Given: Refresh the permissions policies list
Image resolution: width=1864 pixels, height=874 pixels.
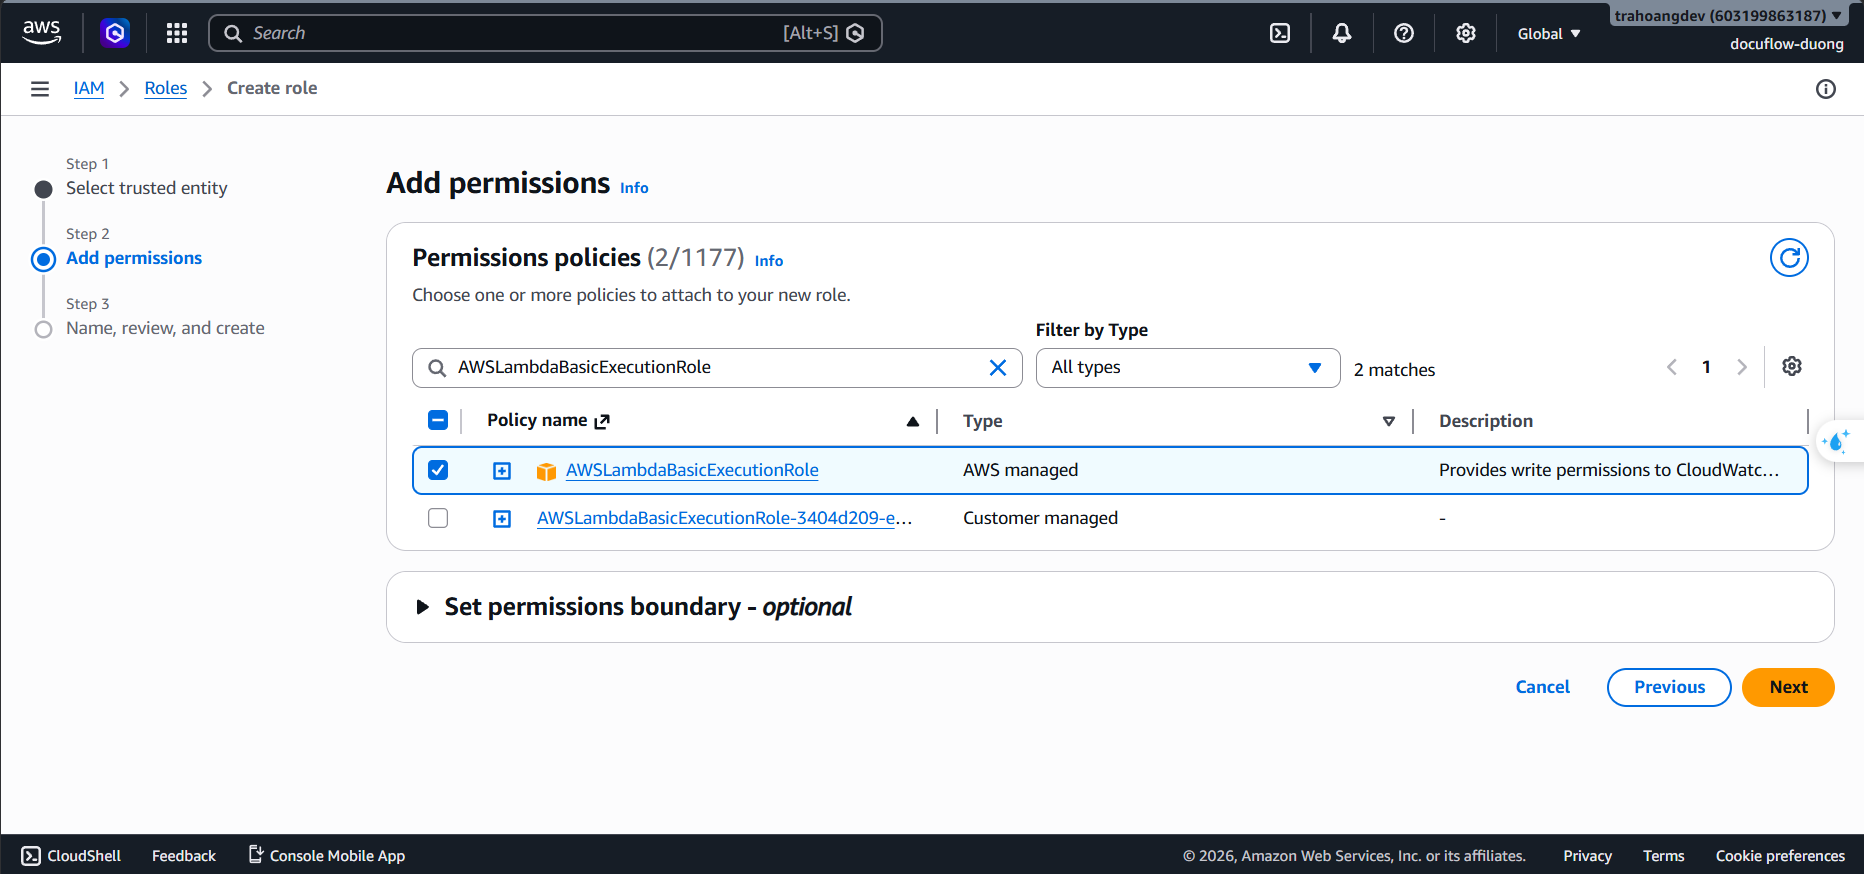Looking at the screenshot, I should coord(1789,258).
